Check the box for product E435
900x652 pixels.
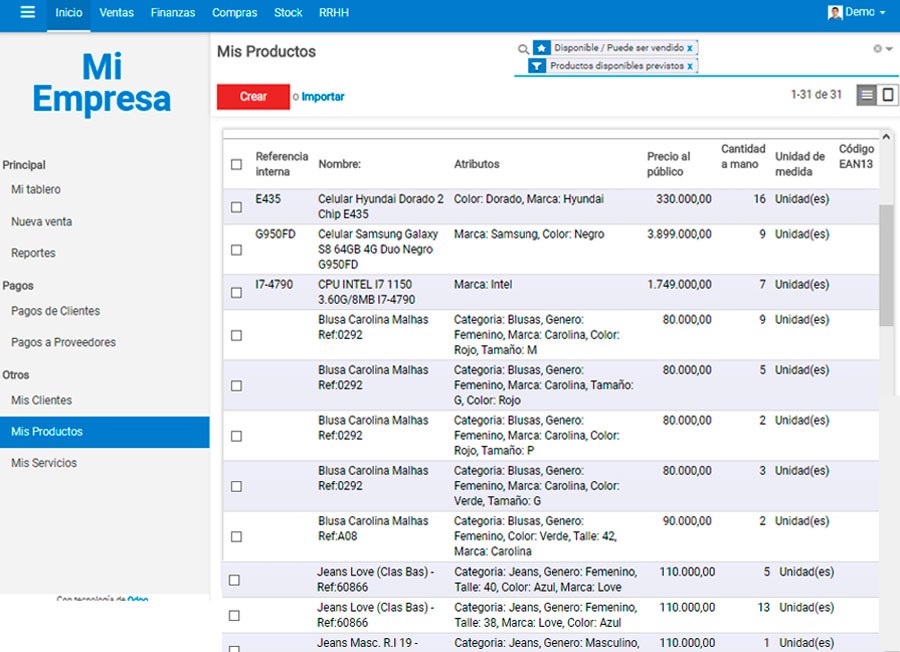tap(236, 207)
